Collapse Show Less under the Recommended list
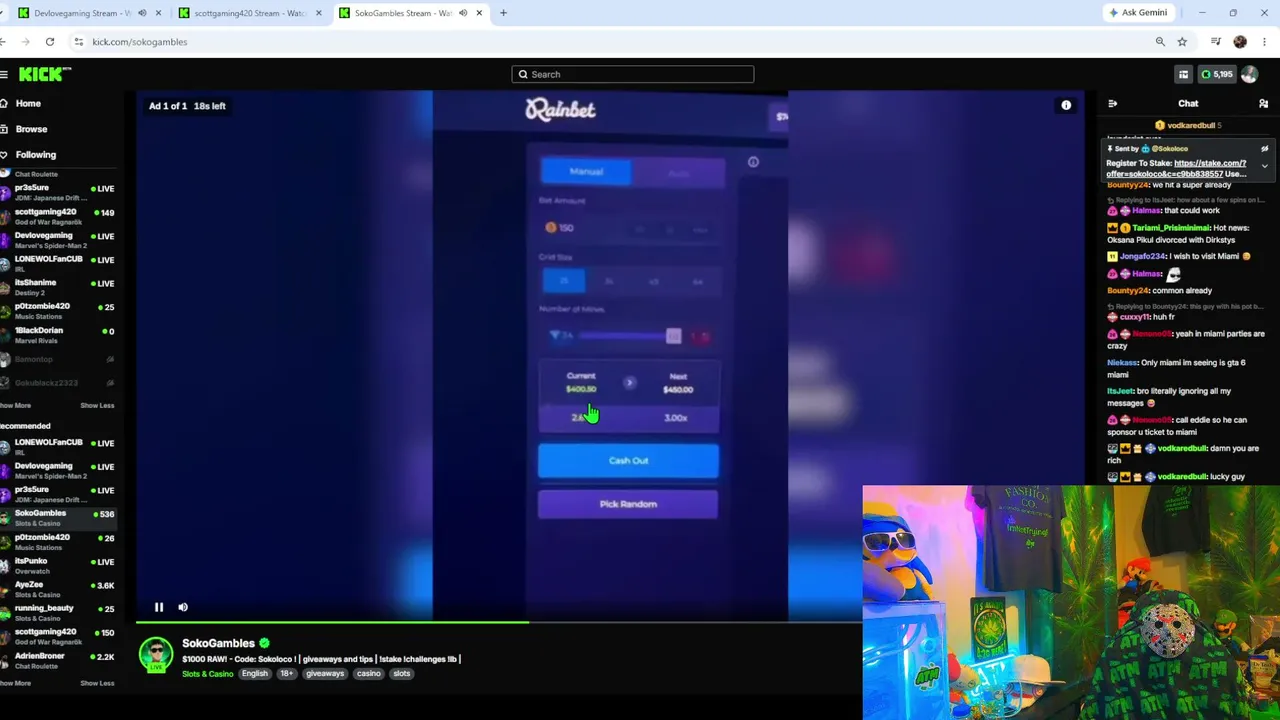Viewport: 1280px width, 720px height. click(97, 683)
